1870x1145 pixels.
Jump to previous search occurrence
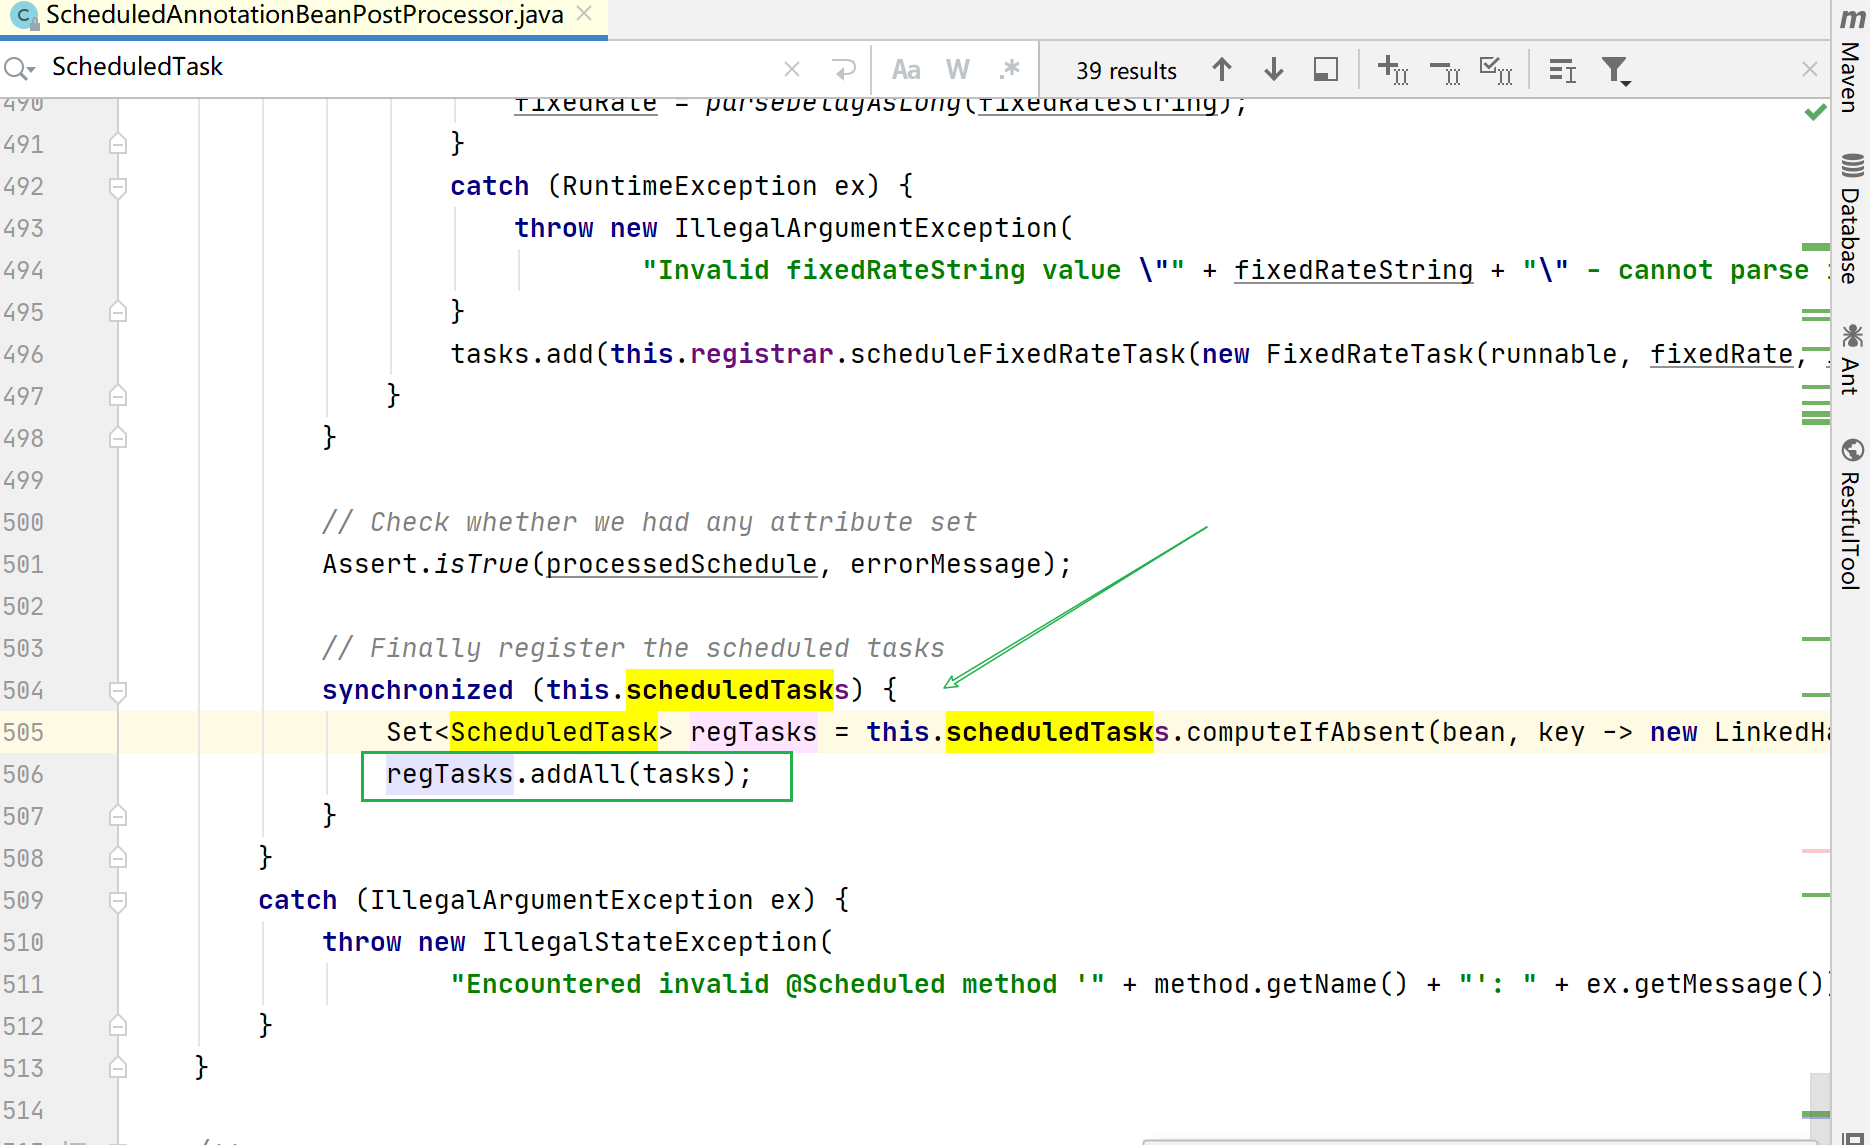(x=1222, y=69)
